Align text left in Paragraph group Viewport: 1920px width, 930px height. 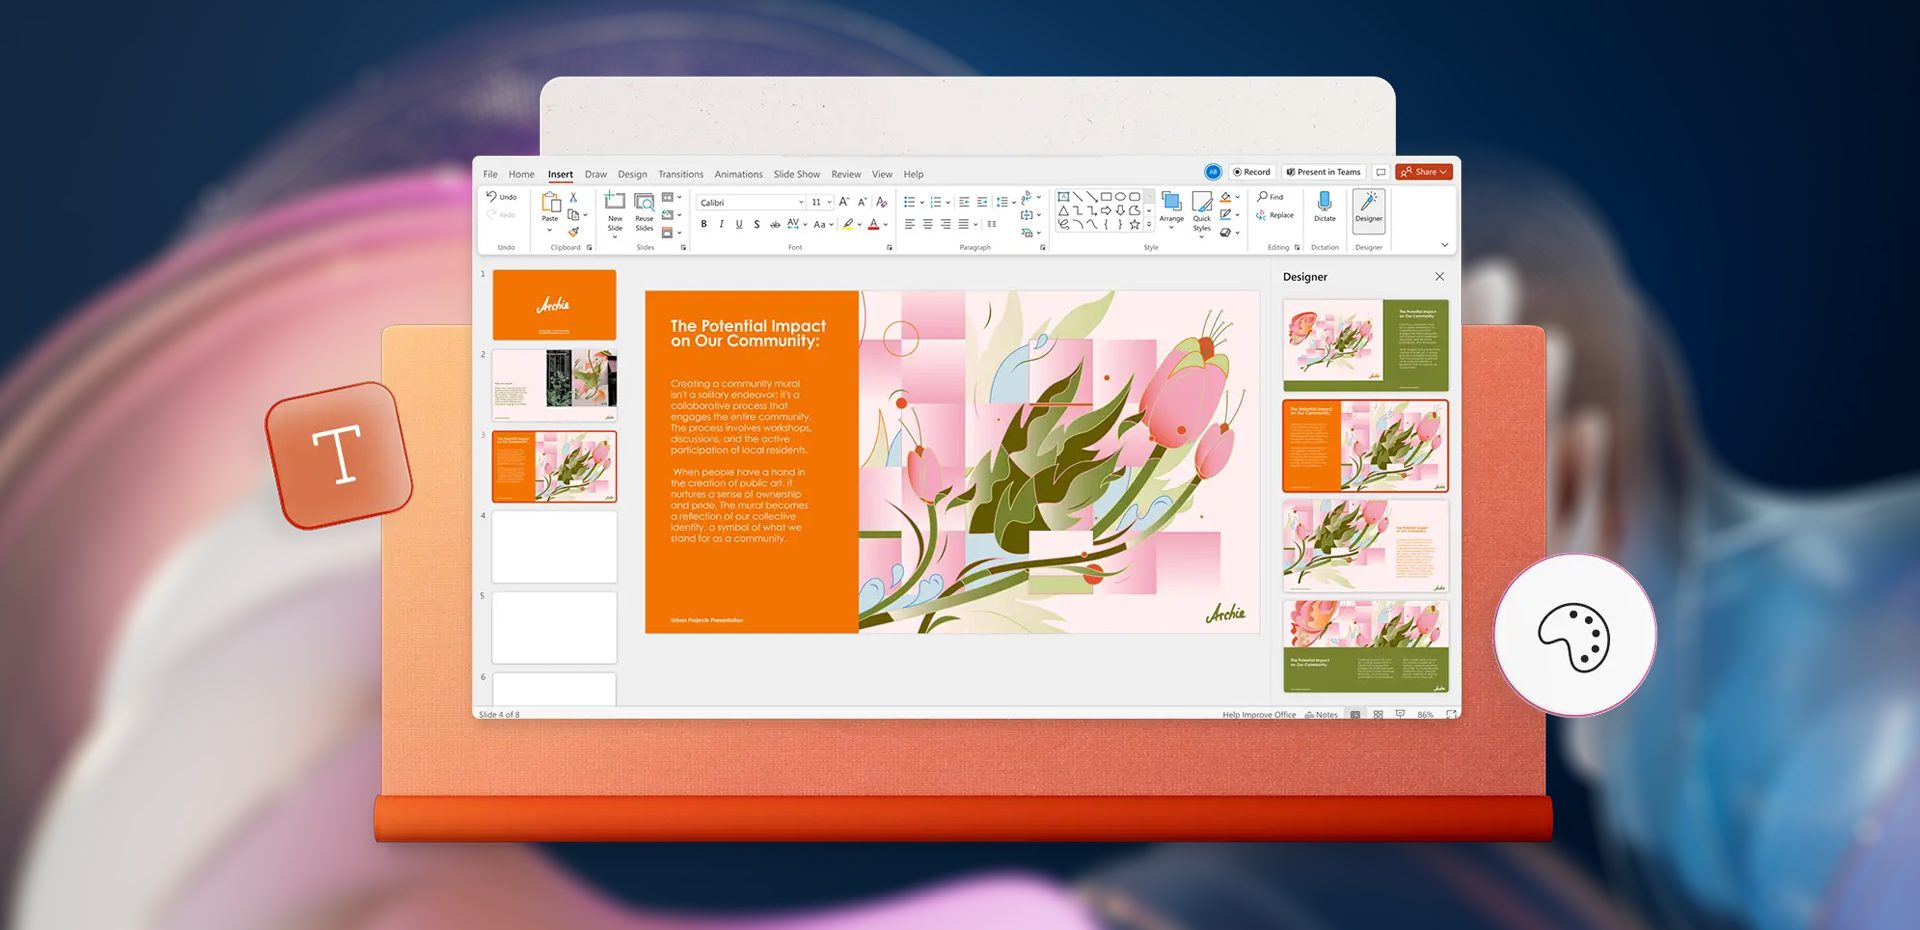pos(909,224)
